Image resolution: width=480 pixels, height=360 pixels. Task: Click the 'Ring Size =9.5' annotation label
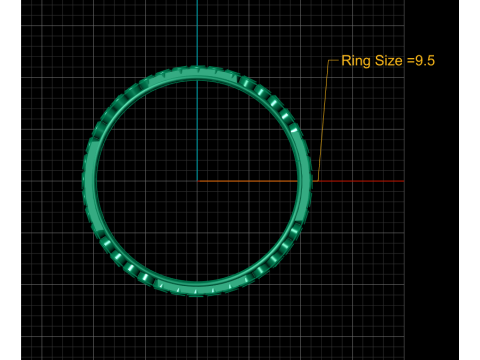click(388, 61)
